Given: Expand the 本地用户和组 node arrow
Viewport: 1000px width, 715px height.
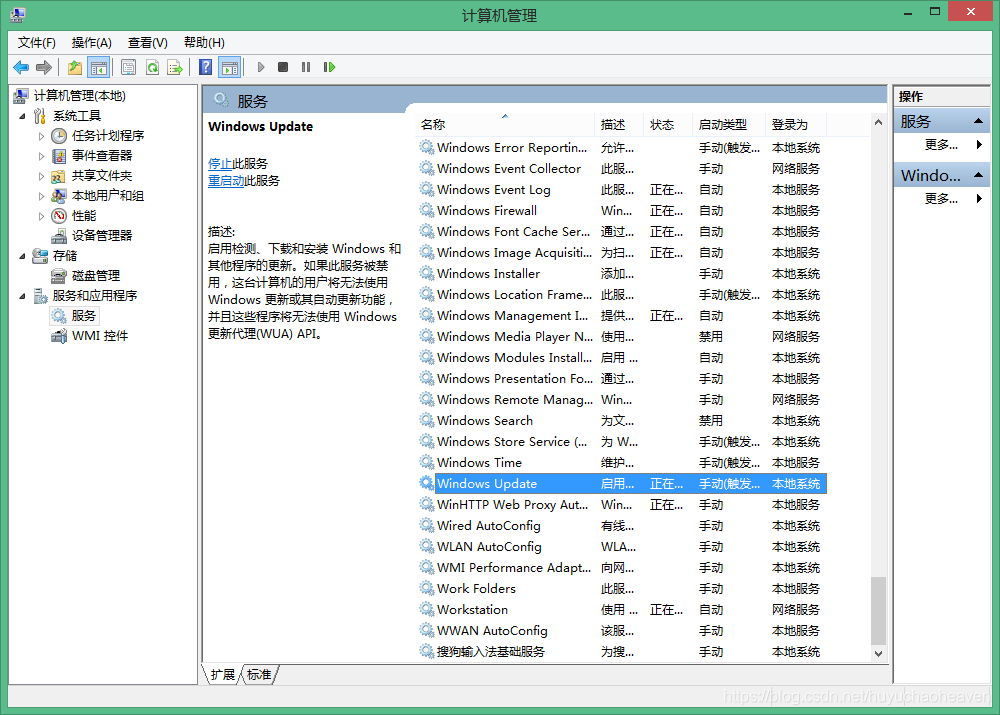Looking at the screenshot, I should point(41,196).
